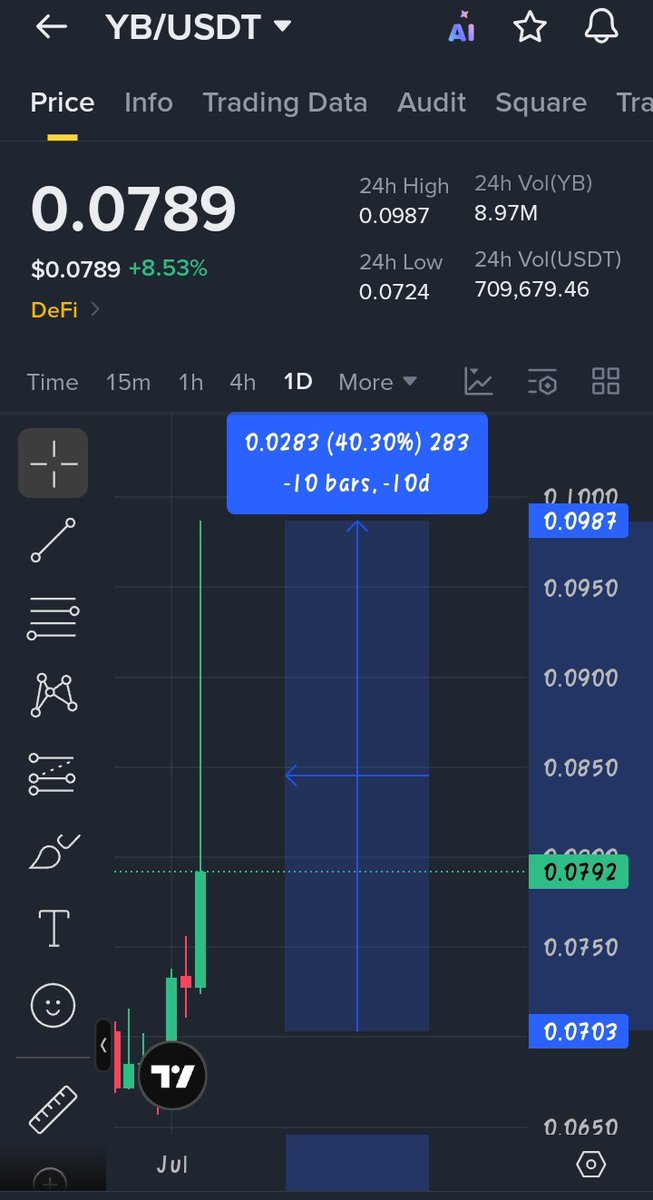
Task: Open the AI assistant icon
Action: click(x=462, y=28)
